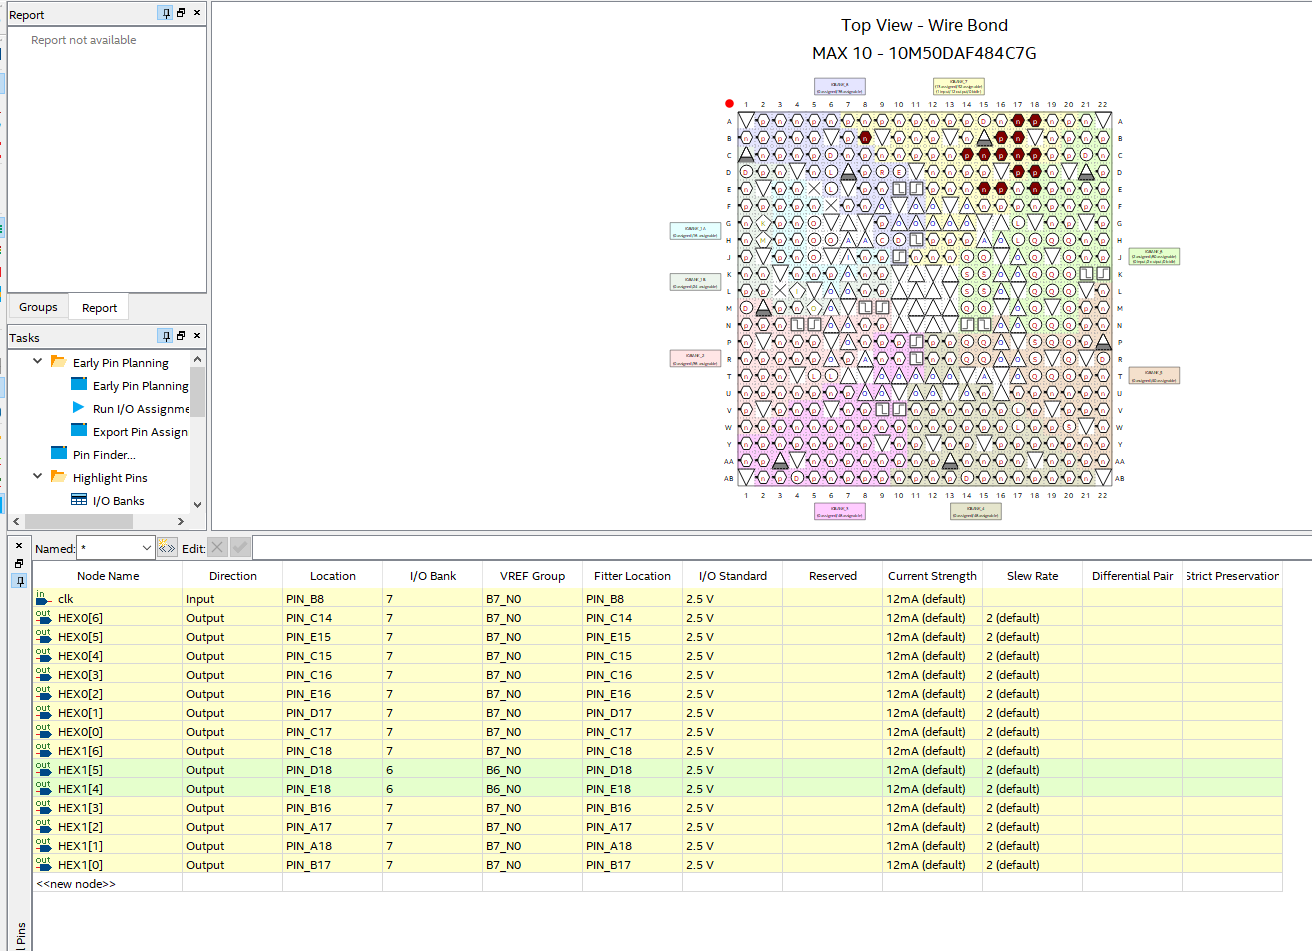The image size is (1312, 951).
Task: Float the All Pins panel
Action: (x=19, y=563)
